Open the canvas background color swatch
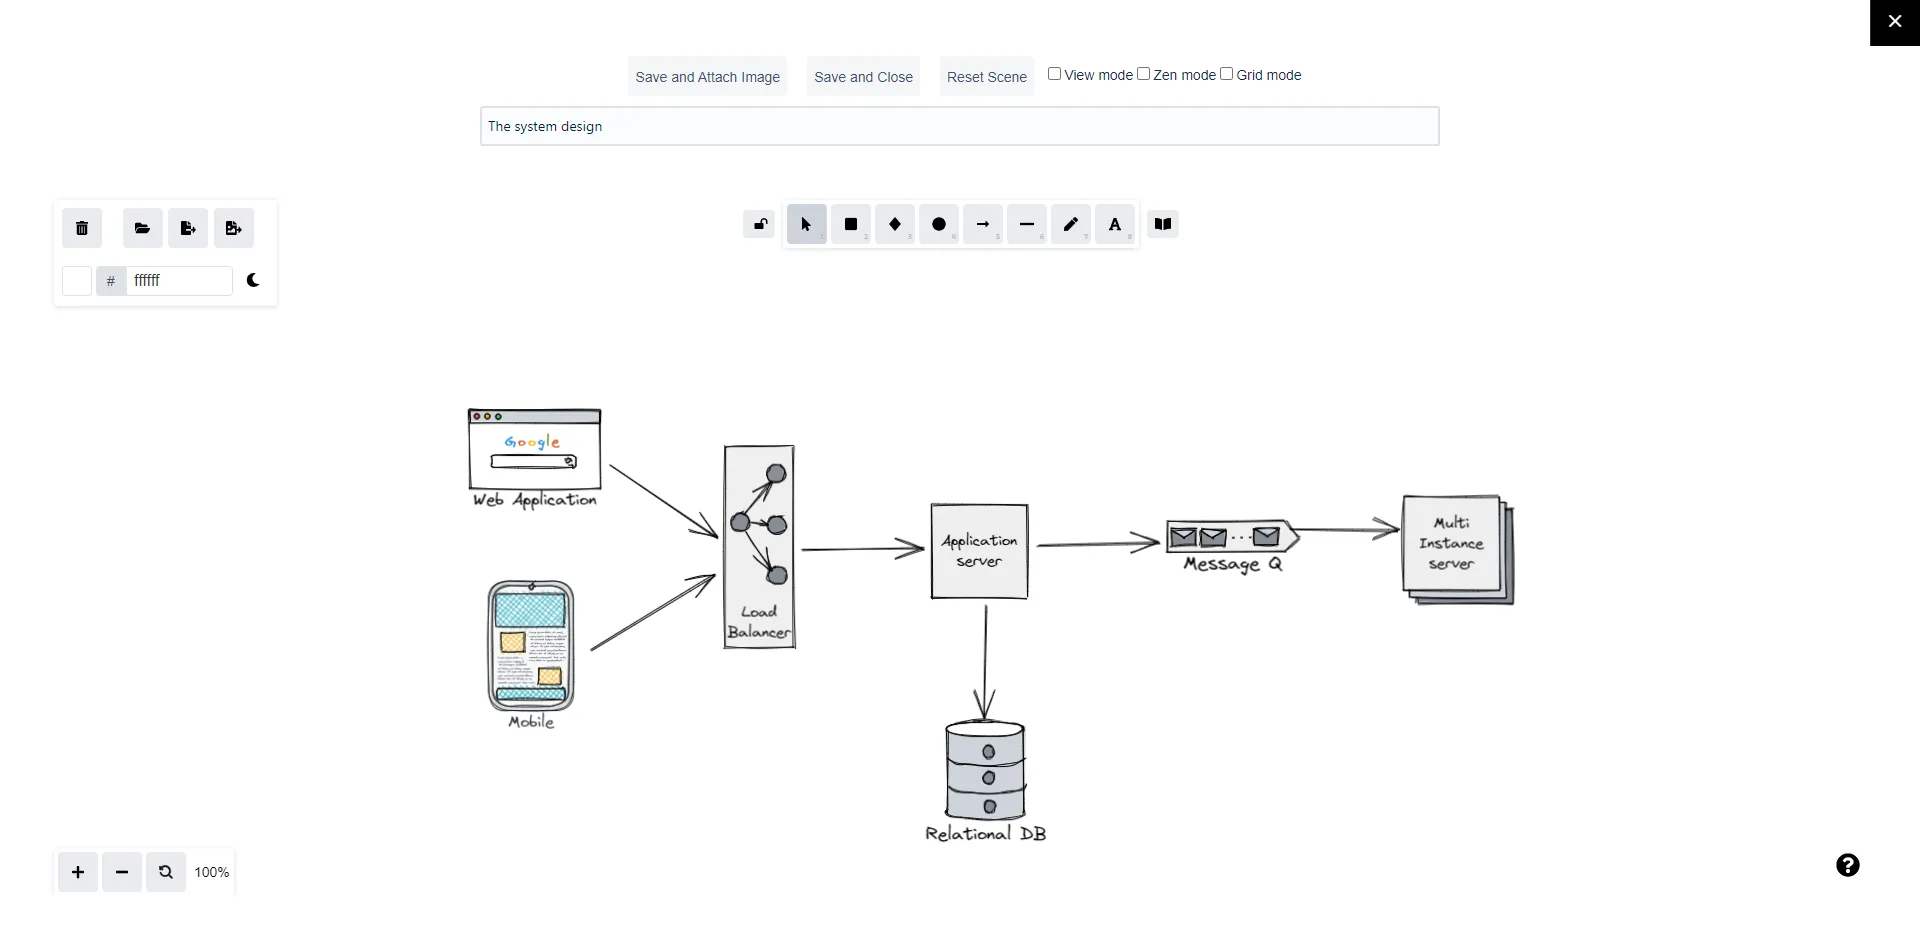Screen dimensions: 1920x949 coord(77,281)
